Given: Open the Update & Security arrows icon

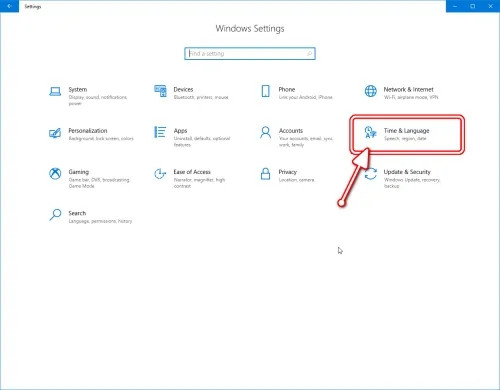Looking at the screenshot, I should click(x=371, y=174).
